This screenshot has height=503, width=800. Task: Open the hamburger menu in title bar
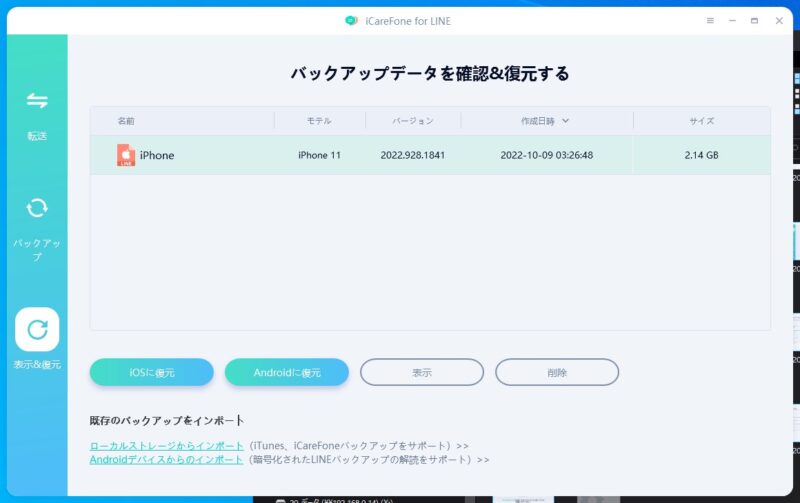click(710, 21)
